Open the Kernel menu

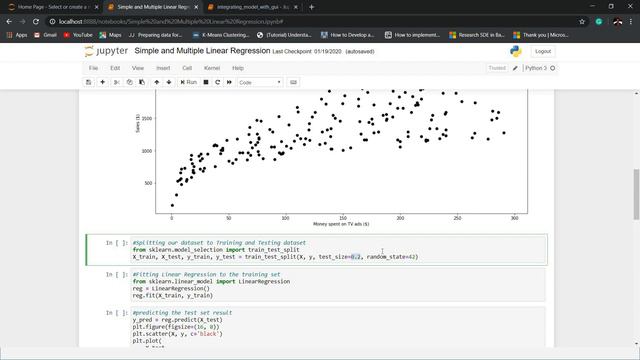click(x=212, y=68)
